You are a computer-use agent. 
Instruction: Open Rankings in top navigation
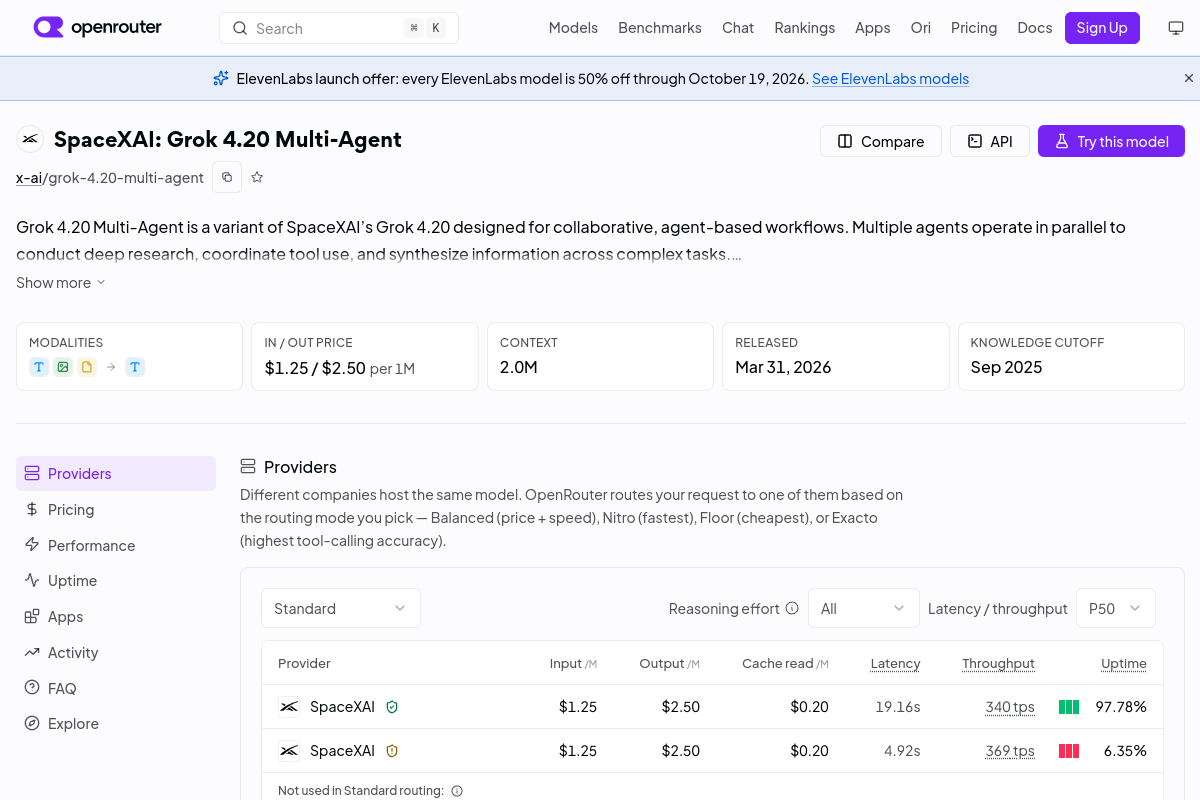click(805, 28)
